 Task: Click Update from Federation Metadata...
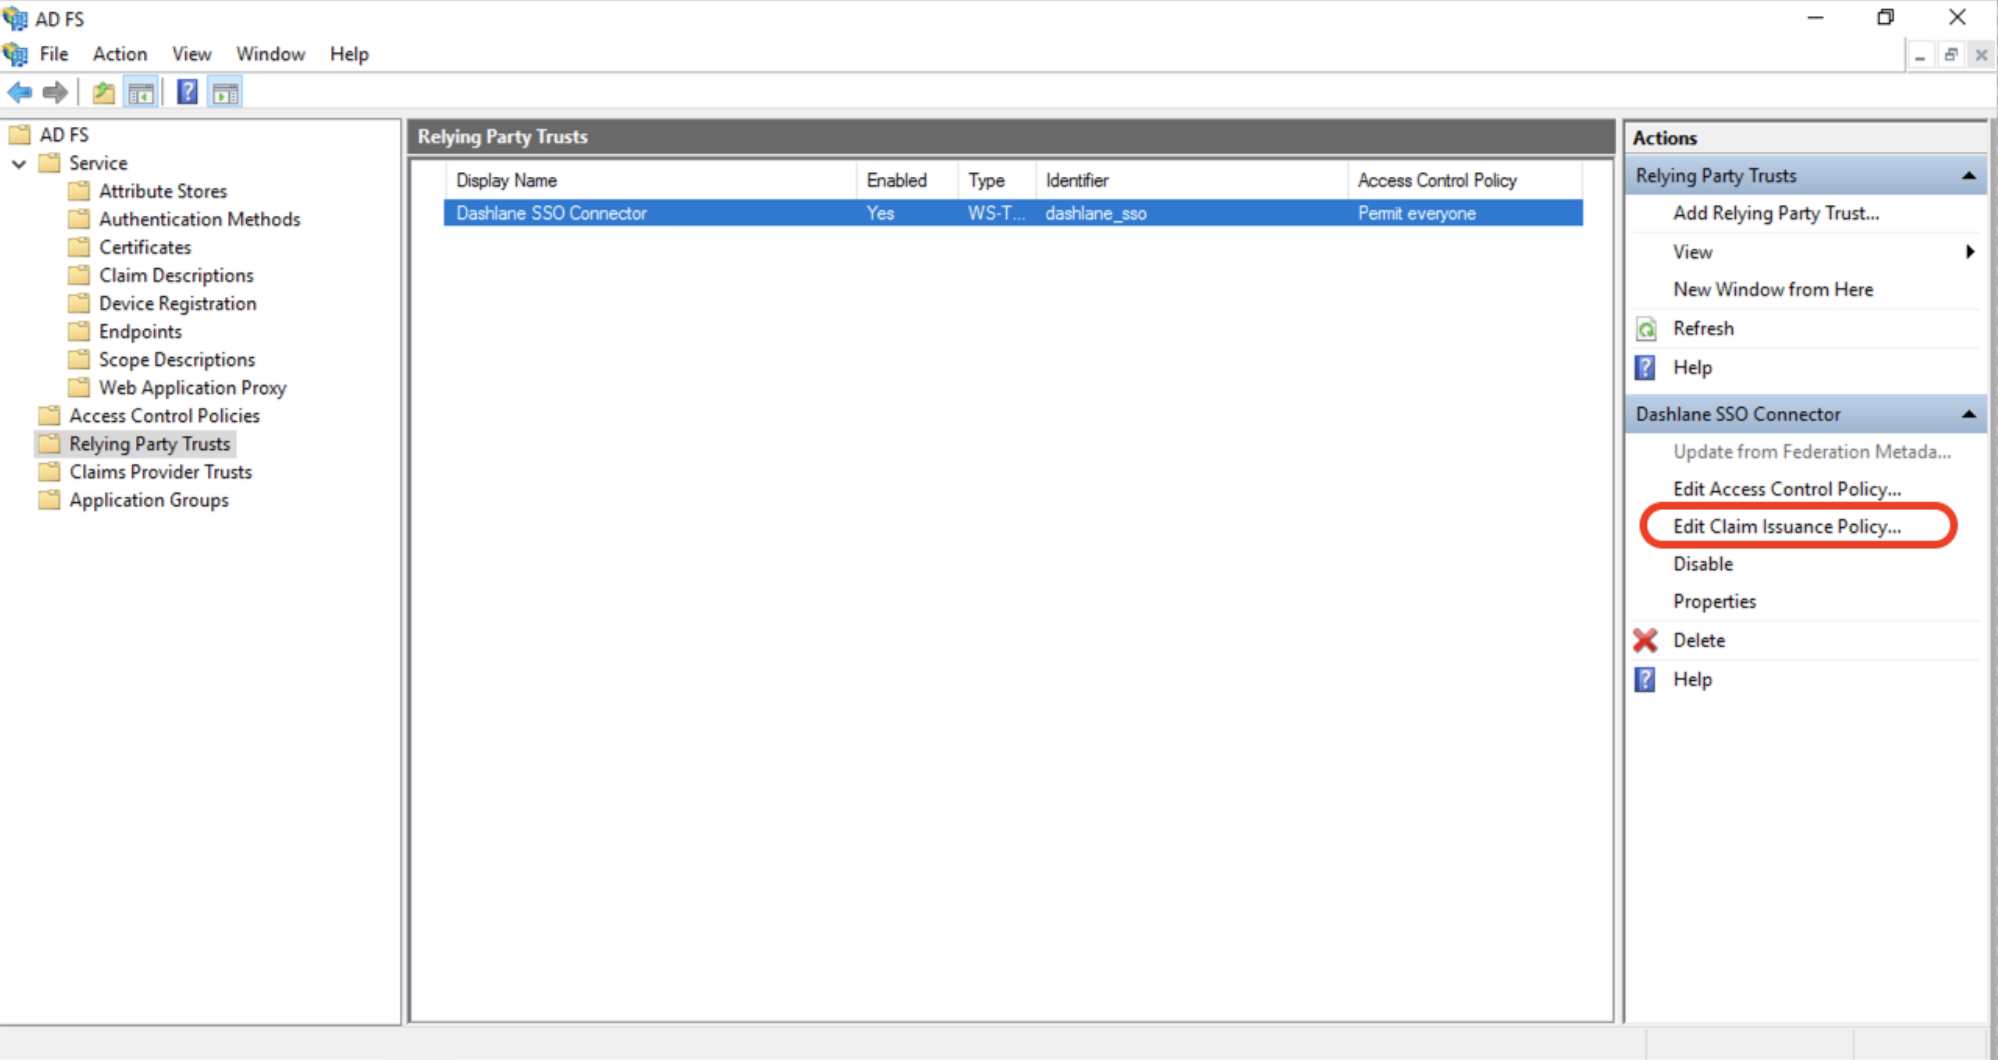pos(1812,451)
